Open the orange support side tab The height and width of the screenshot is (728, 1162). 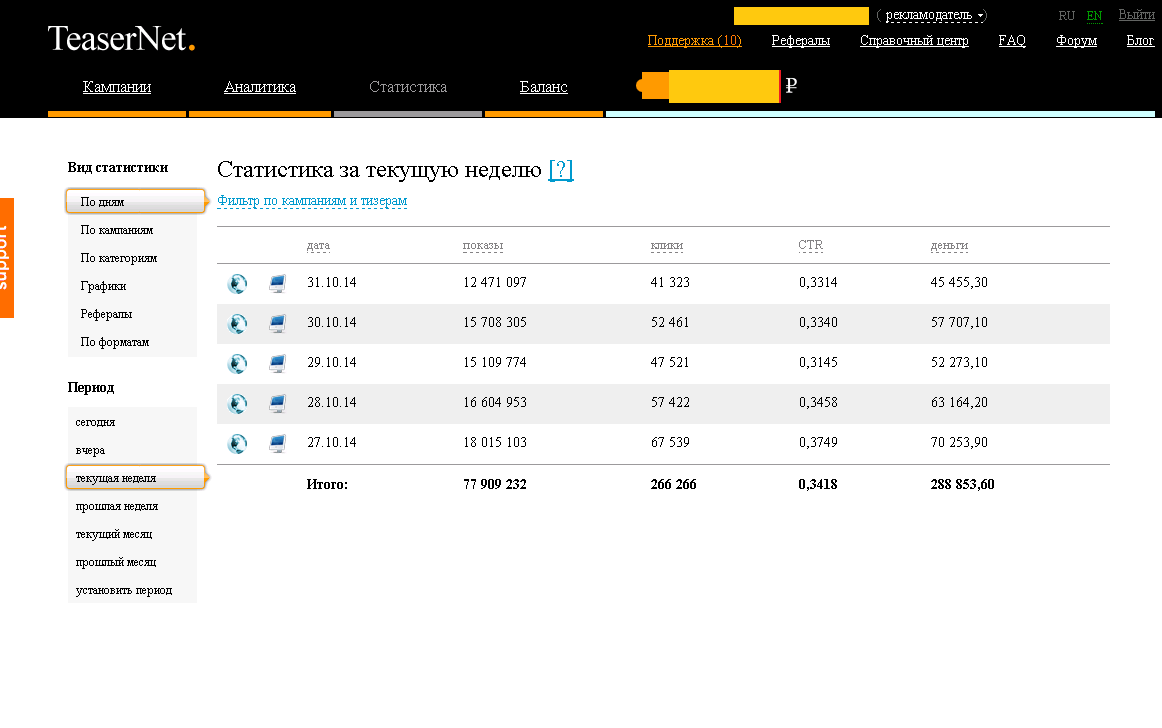tap(6, 257)
